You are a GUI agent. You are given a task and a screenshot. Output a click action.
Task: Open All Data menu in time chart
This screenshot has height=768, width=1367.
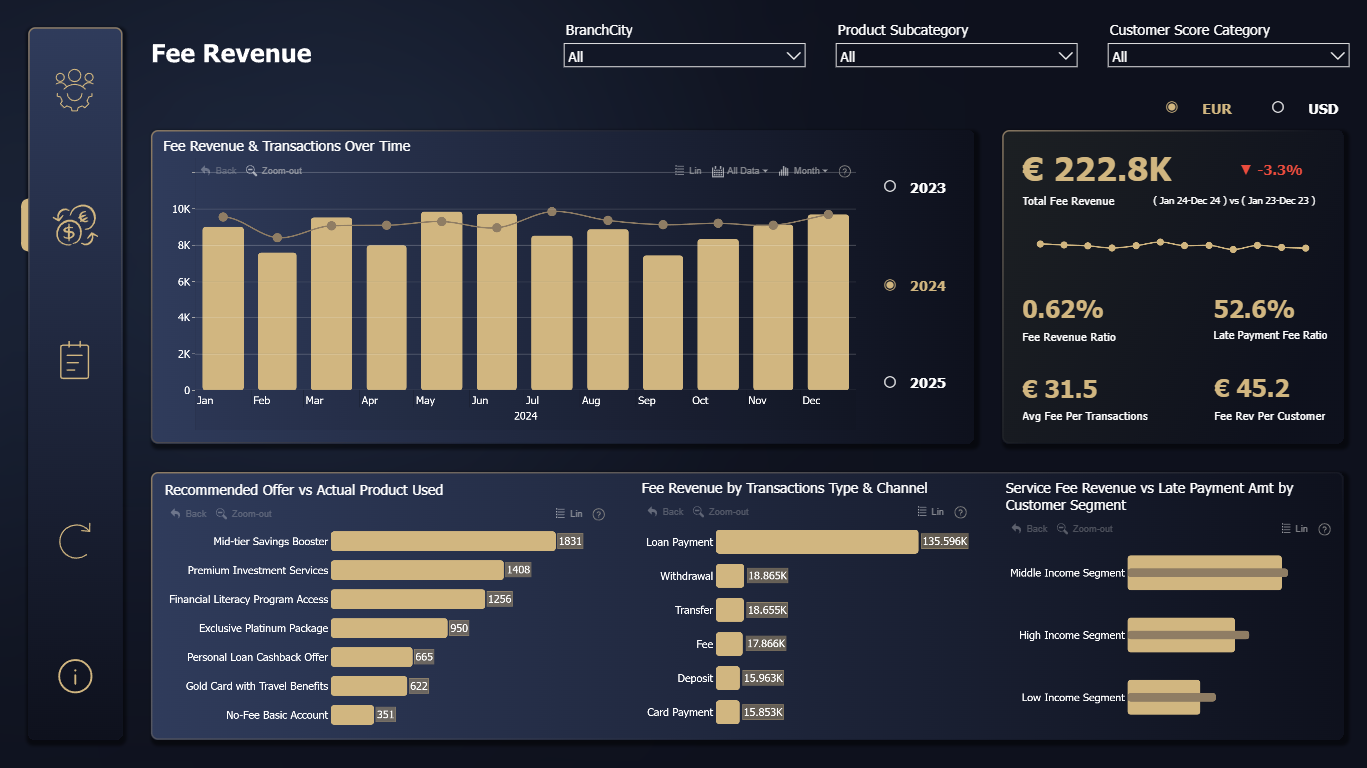pos(740,171)
